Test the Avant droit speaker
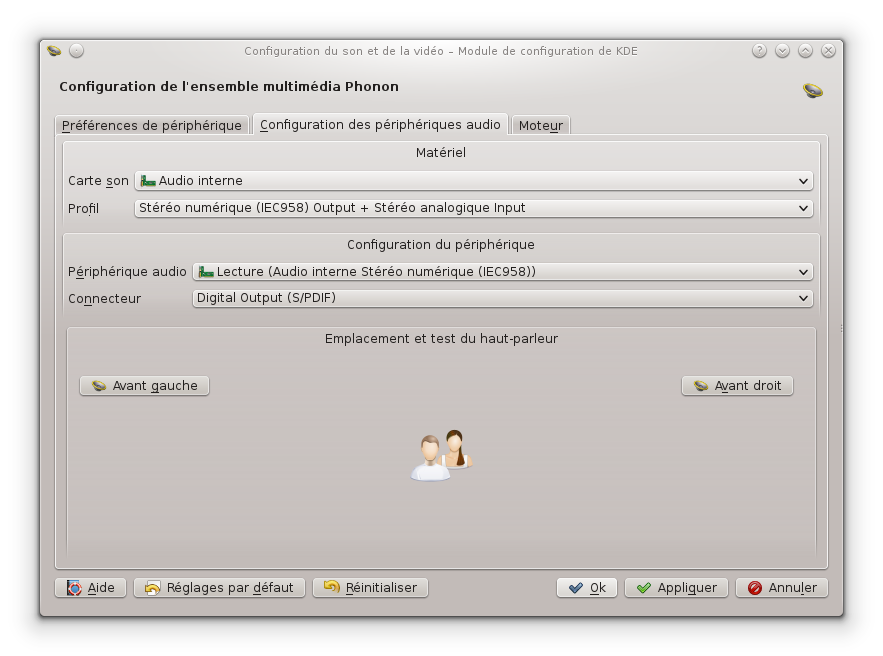 (737, 386)
